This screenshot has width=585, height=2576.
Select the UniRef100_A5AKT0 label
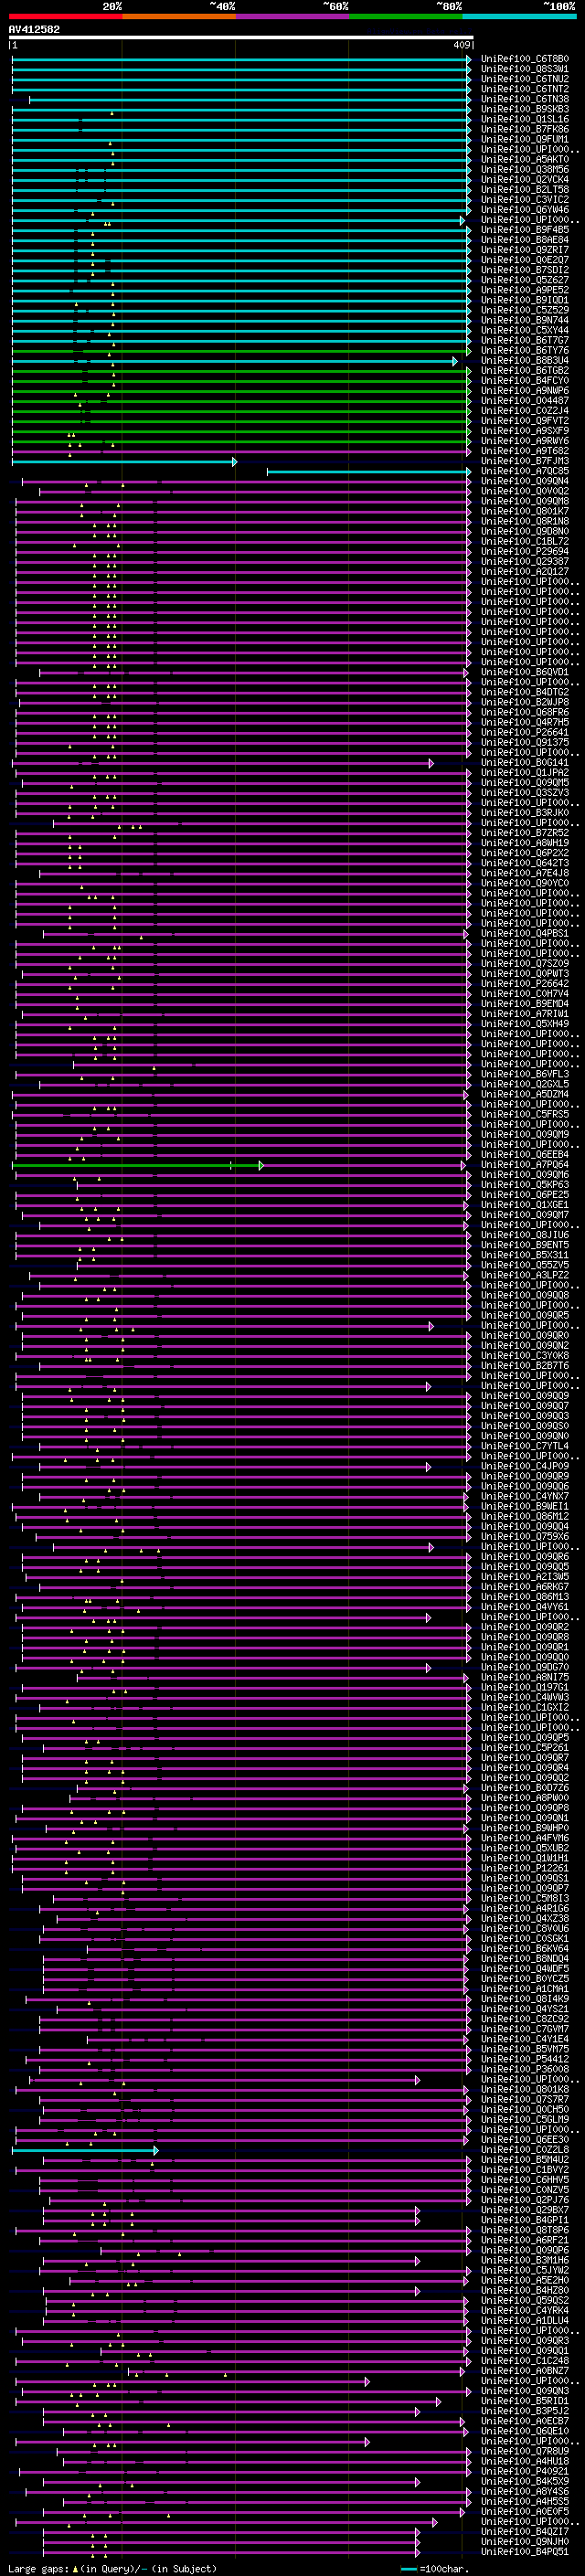(x=525, y=159)
